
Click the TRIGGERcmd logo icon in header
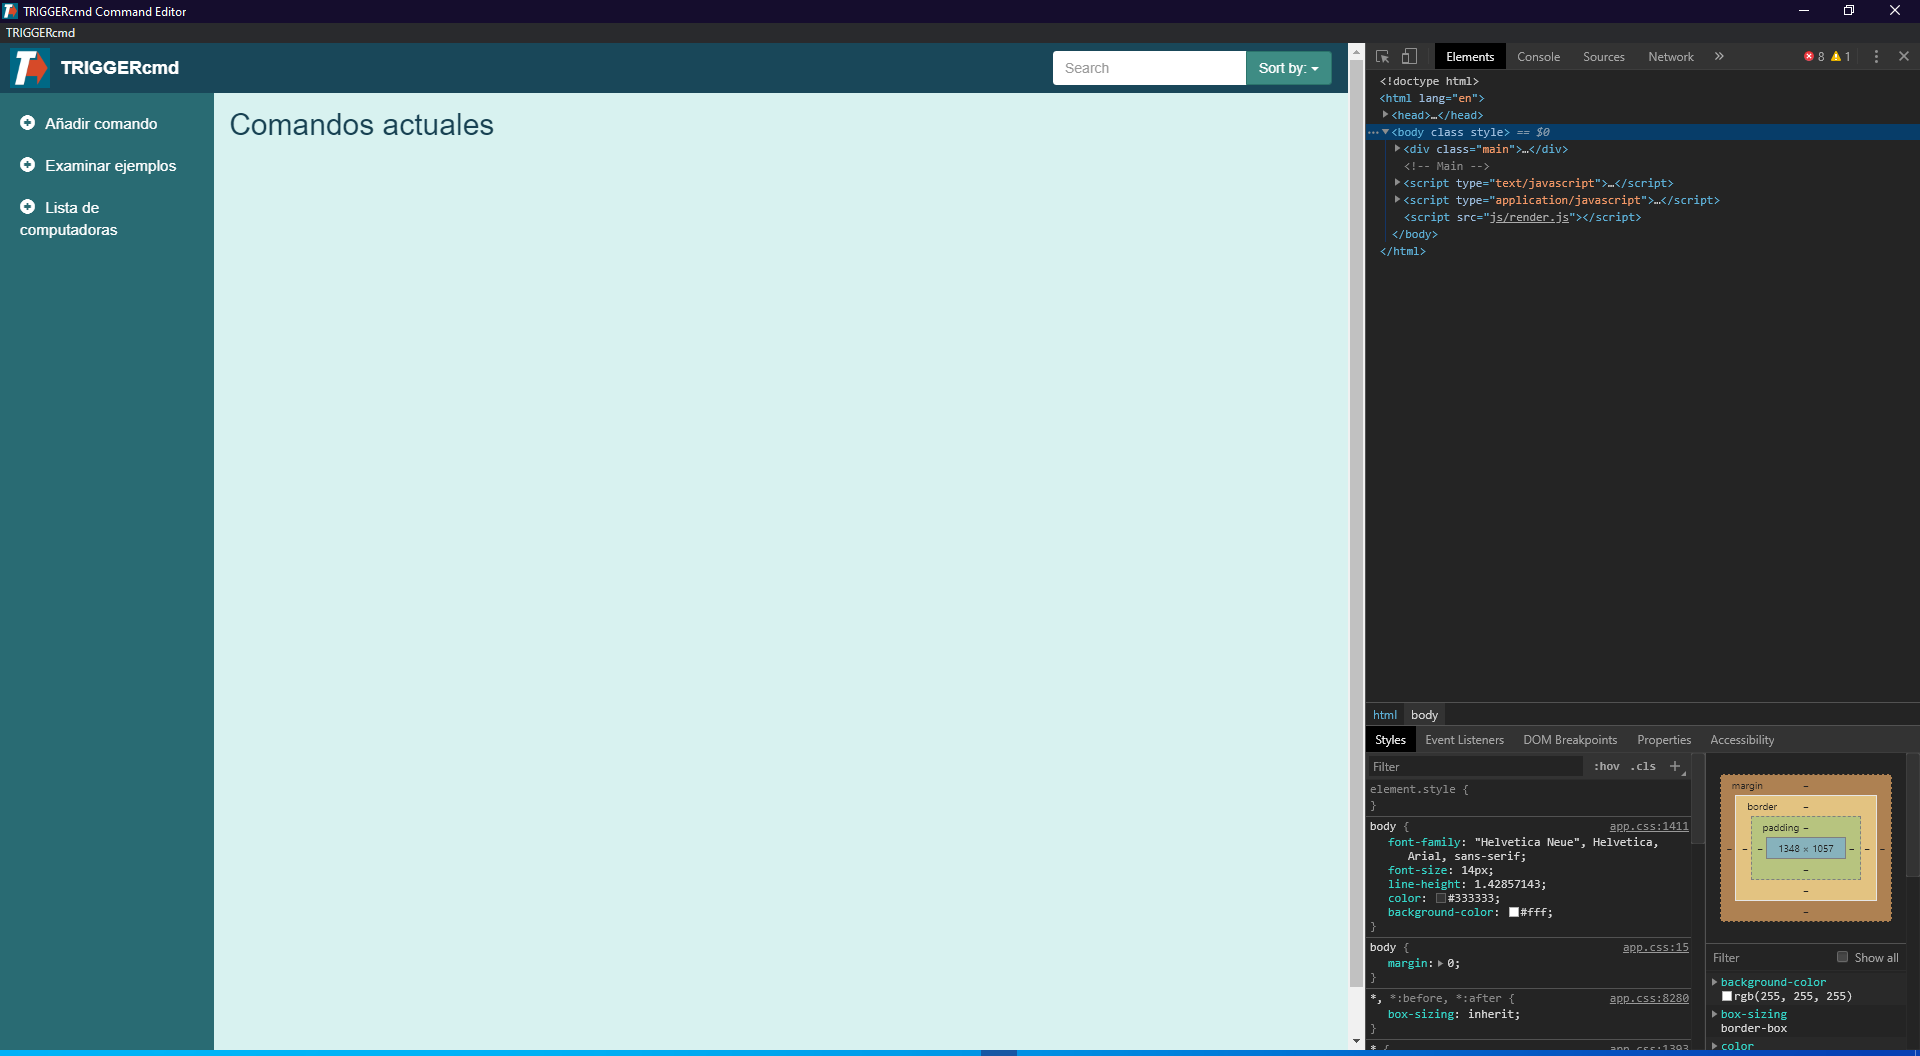point(30,68)
